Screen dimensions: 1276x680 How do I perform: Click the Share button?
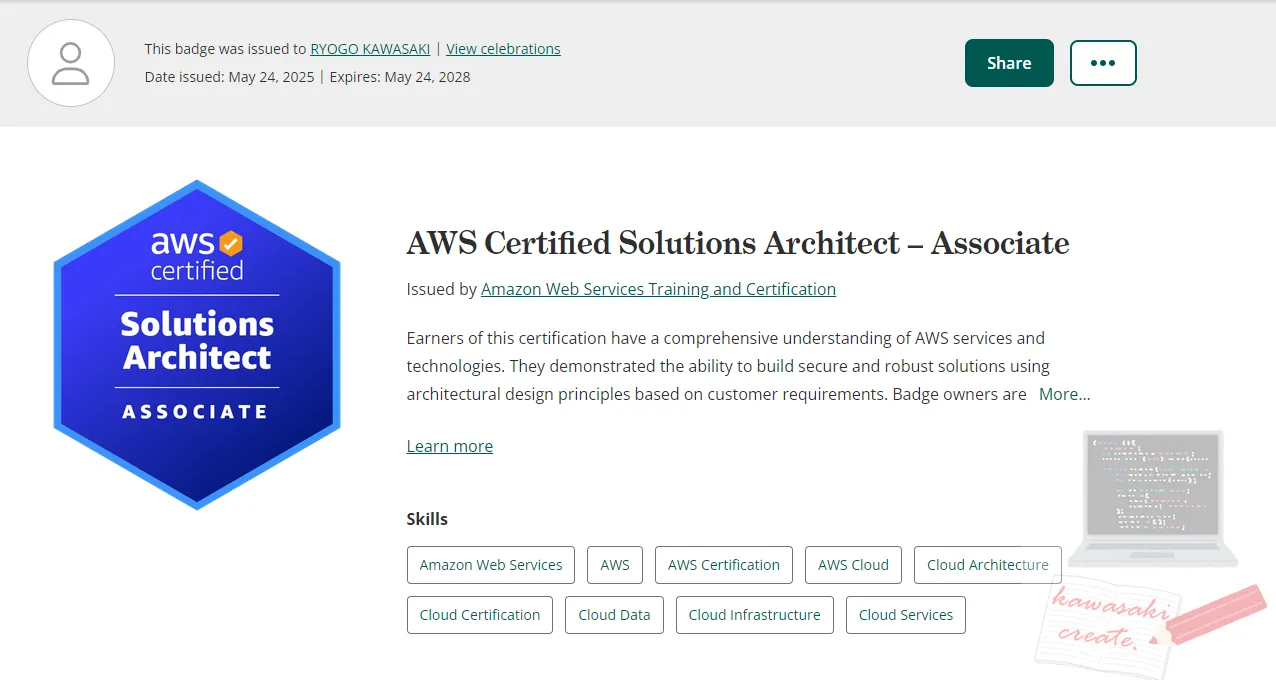pos(1009,63)
